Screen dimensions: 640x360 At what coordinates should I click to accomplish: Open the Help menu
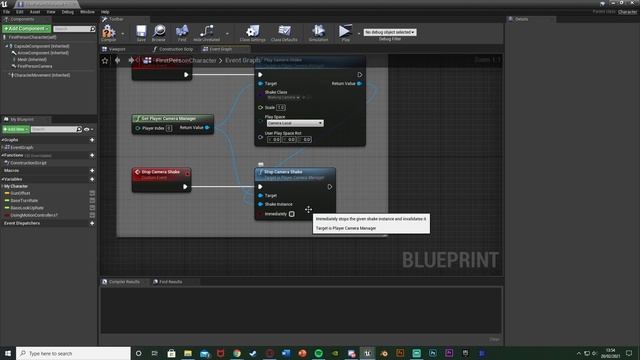pos(105,12)
